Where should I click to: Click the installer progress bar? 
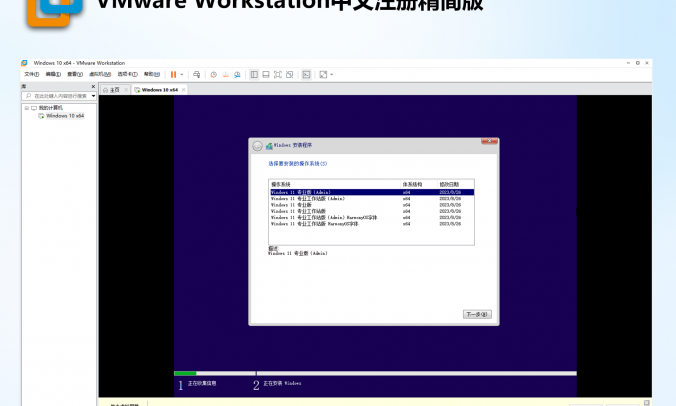coord(375,373)
